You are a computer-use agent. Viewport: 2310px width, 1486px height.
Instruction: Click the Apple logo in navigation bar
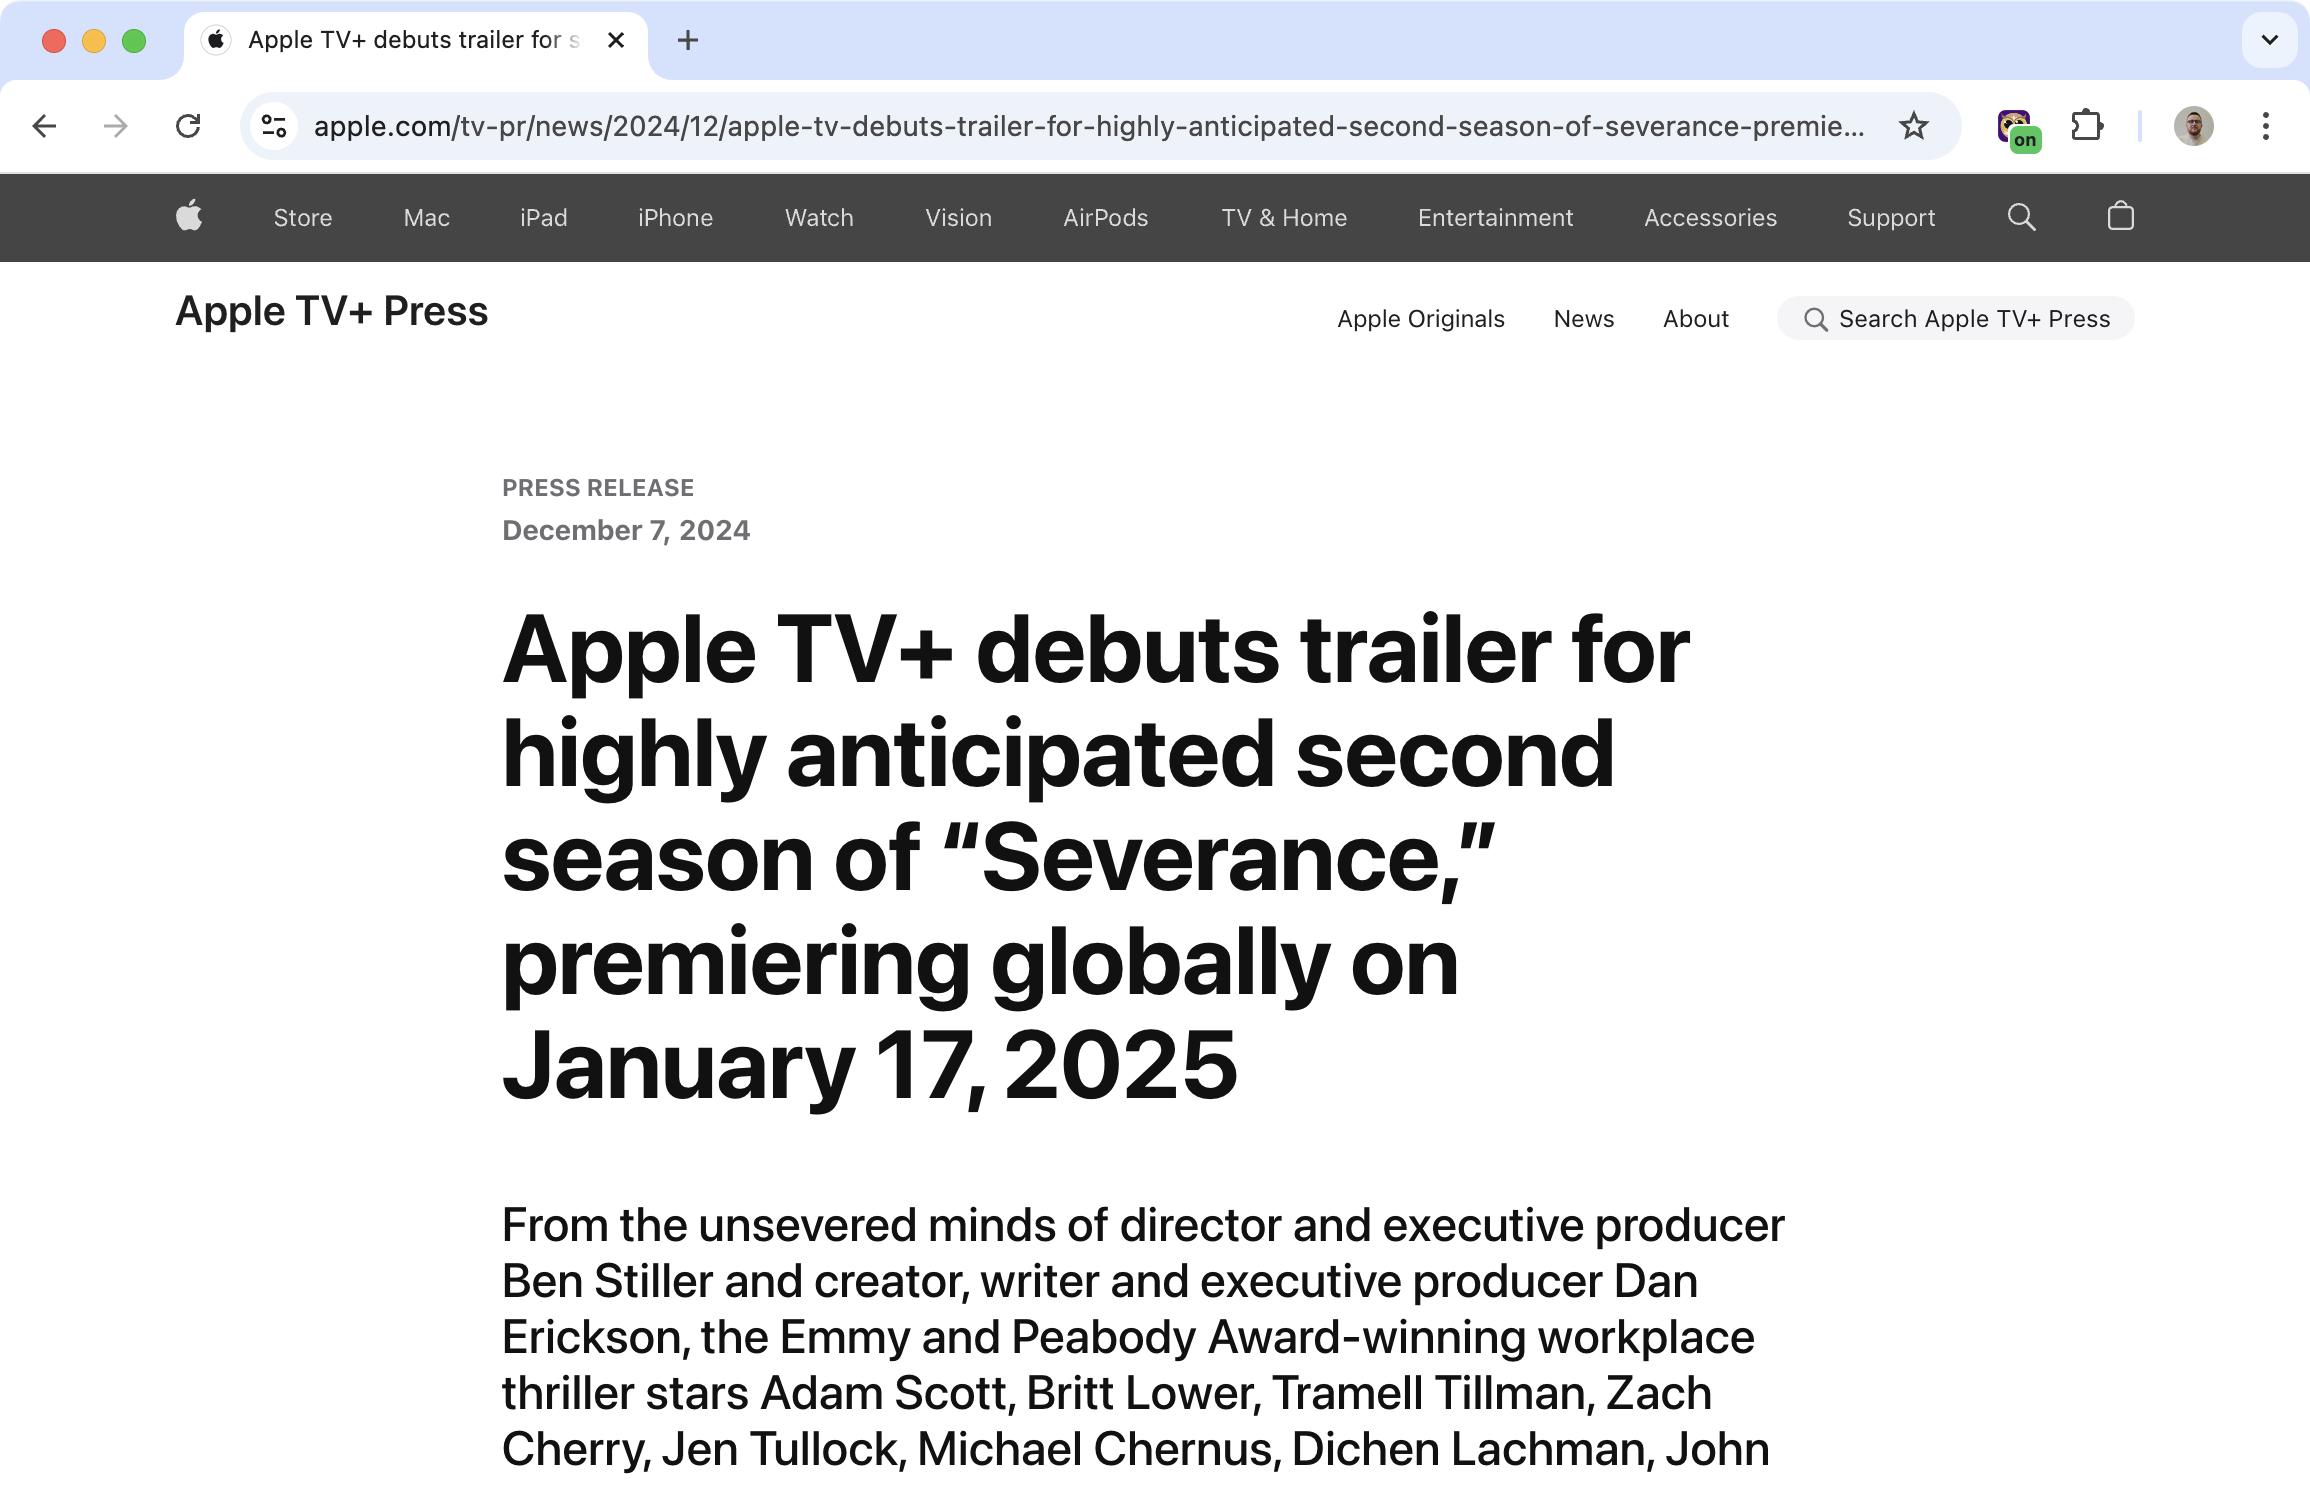[x=189, y=216]
